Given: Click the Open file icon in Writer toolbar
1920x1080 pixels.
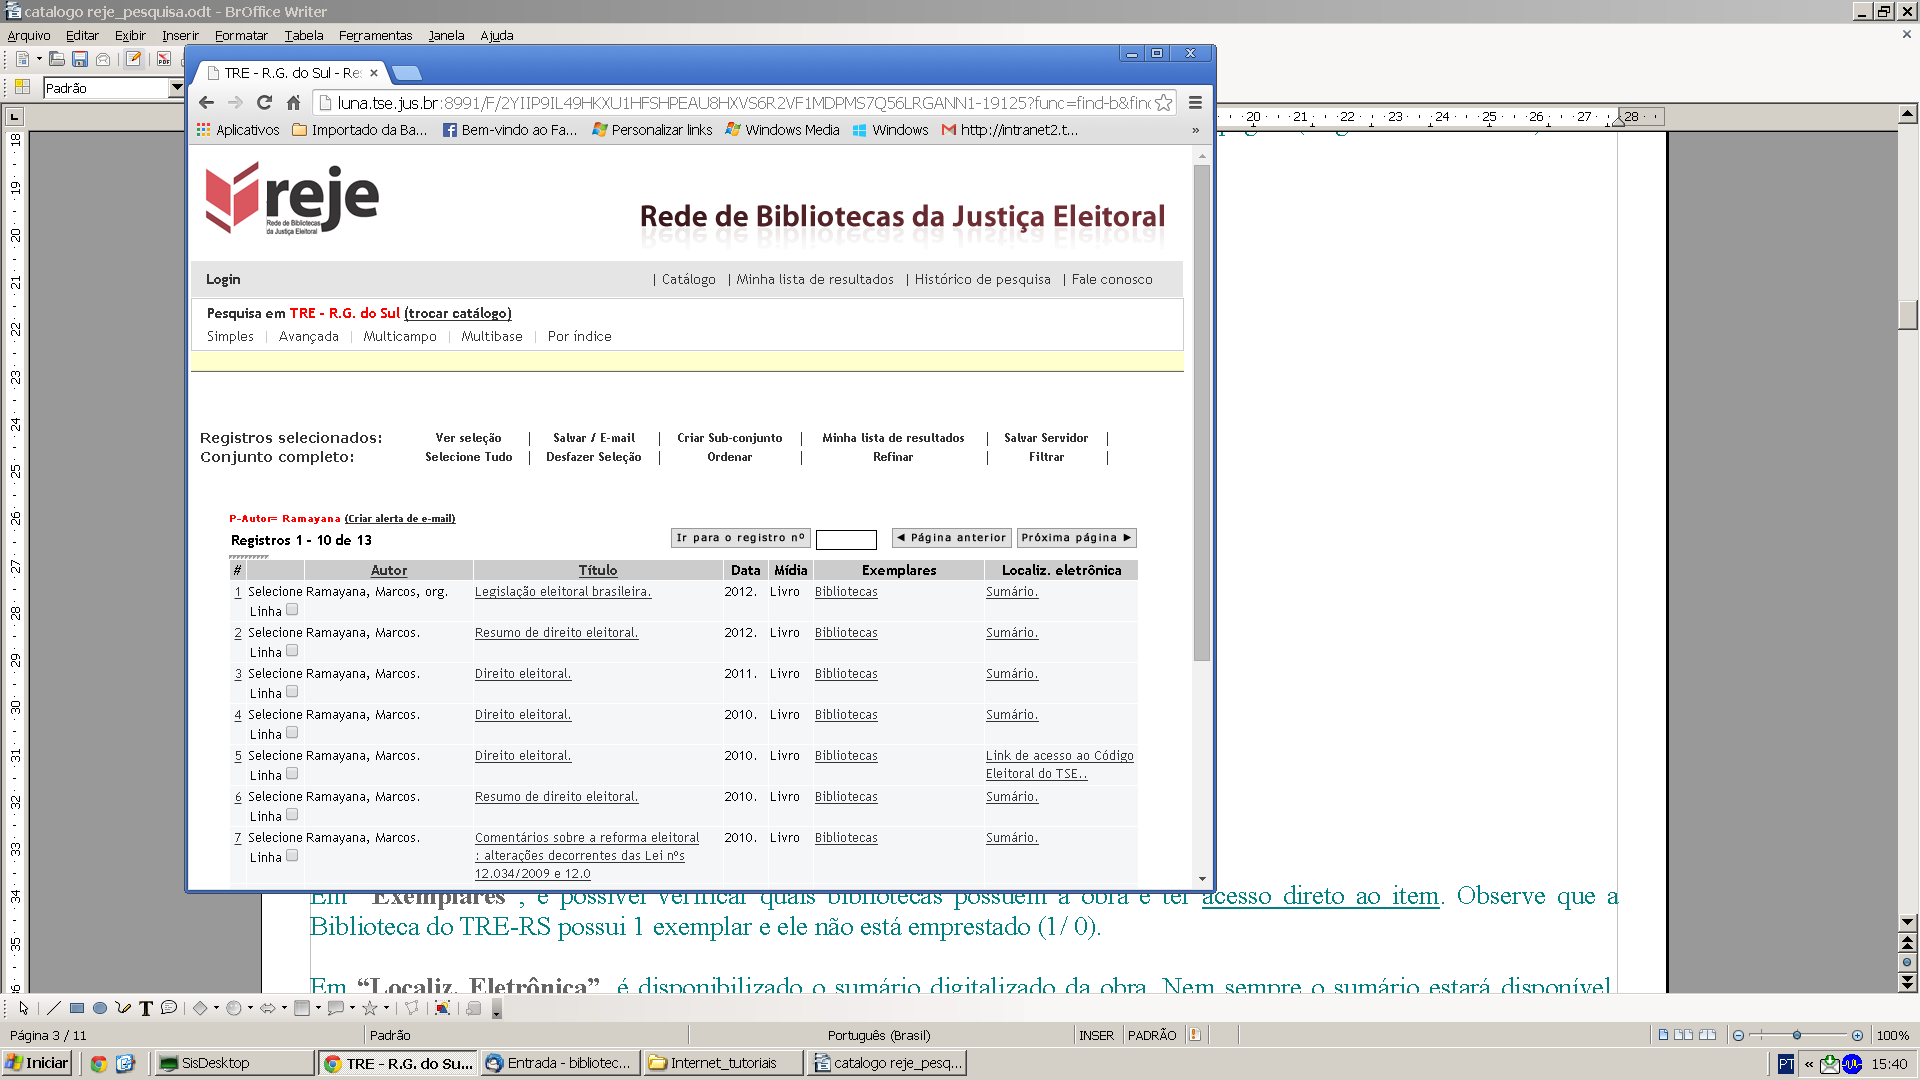Looking at the screenshot, I should pyautogui.click(x=57, y=60).
